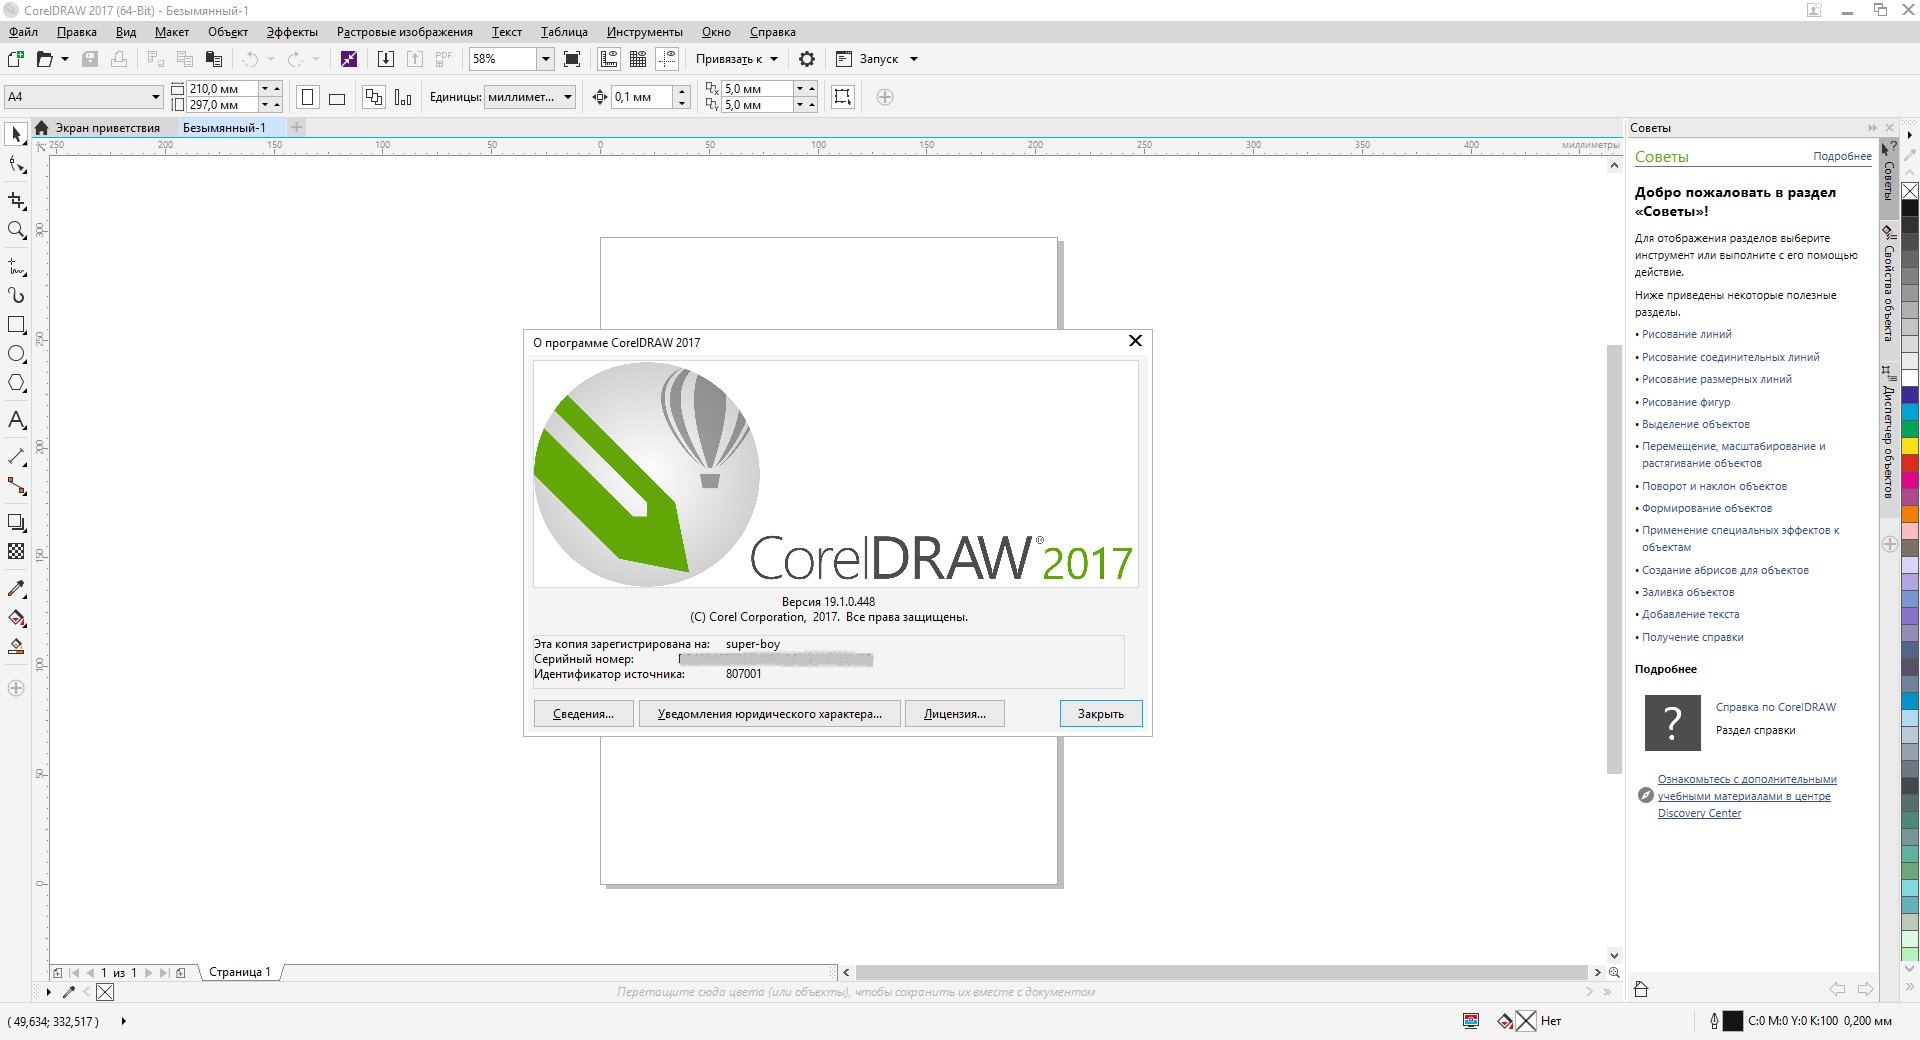The width and height of the screenshot is (1920, 1040).
Task: Toggle treat as filled option
Action: click(x=843, y=97)
